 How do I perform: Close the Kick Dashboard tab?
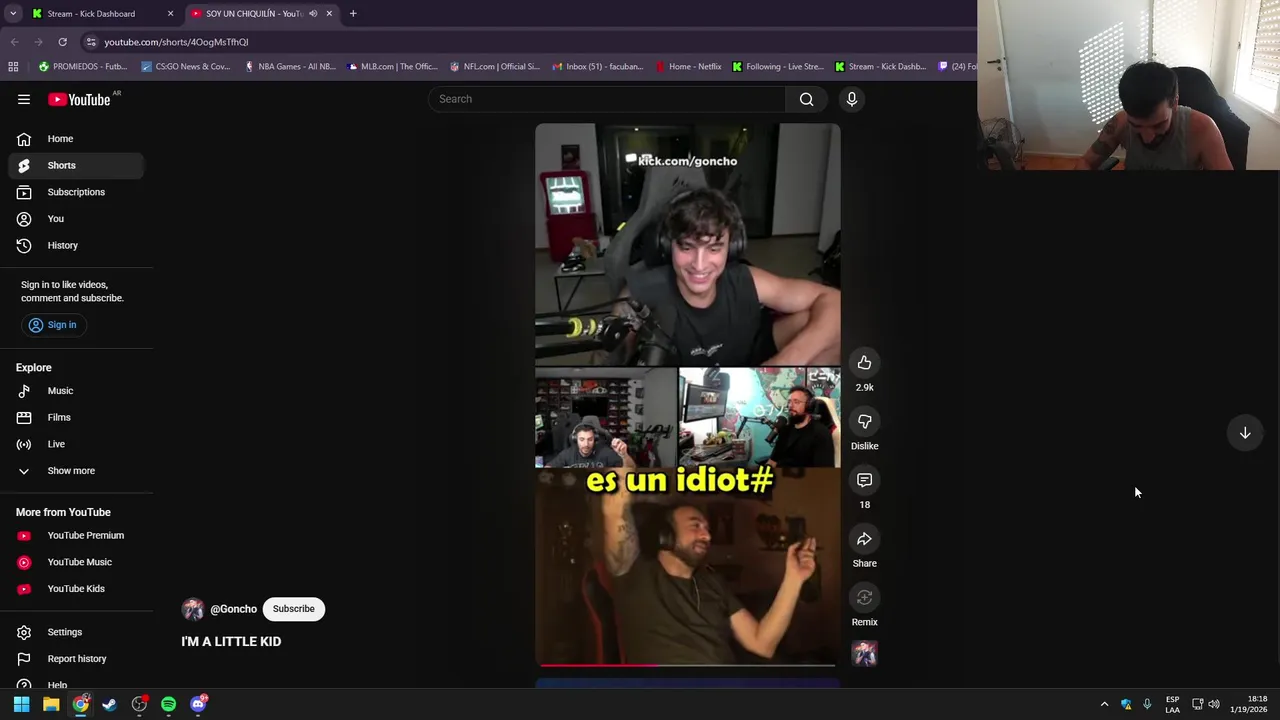(170, 14)
